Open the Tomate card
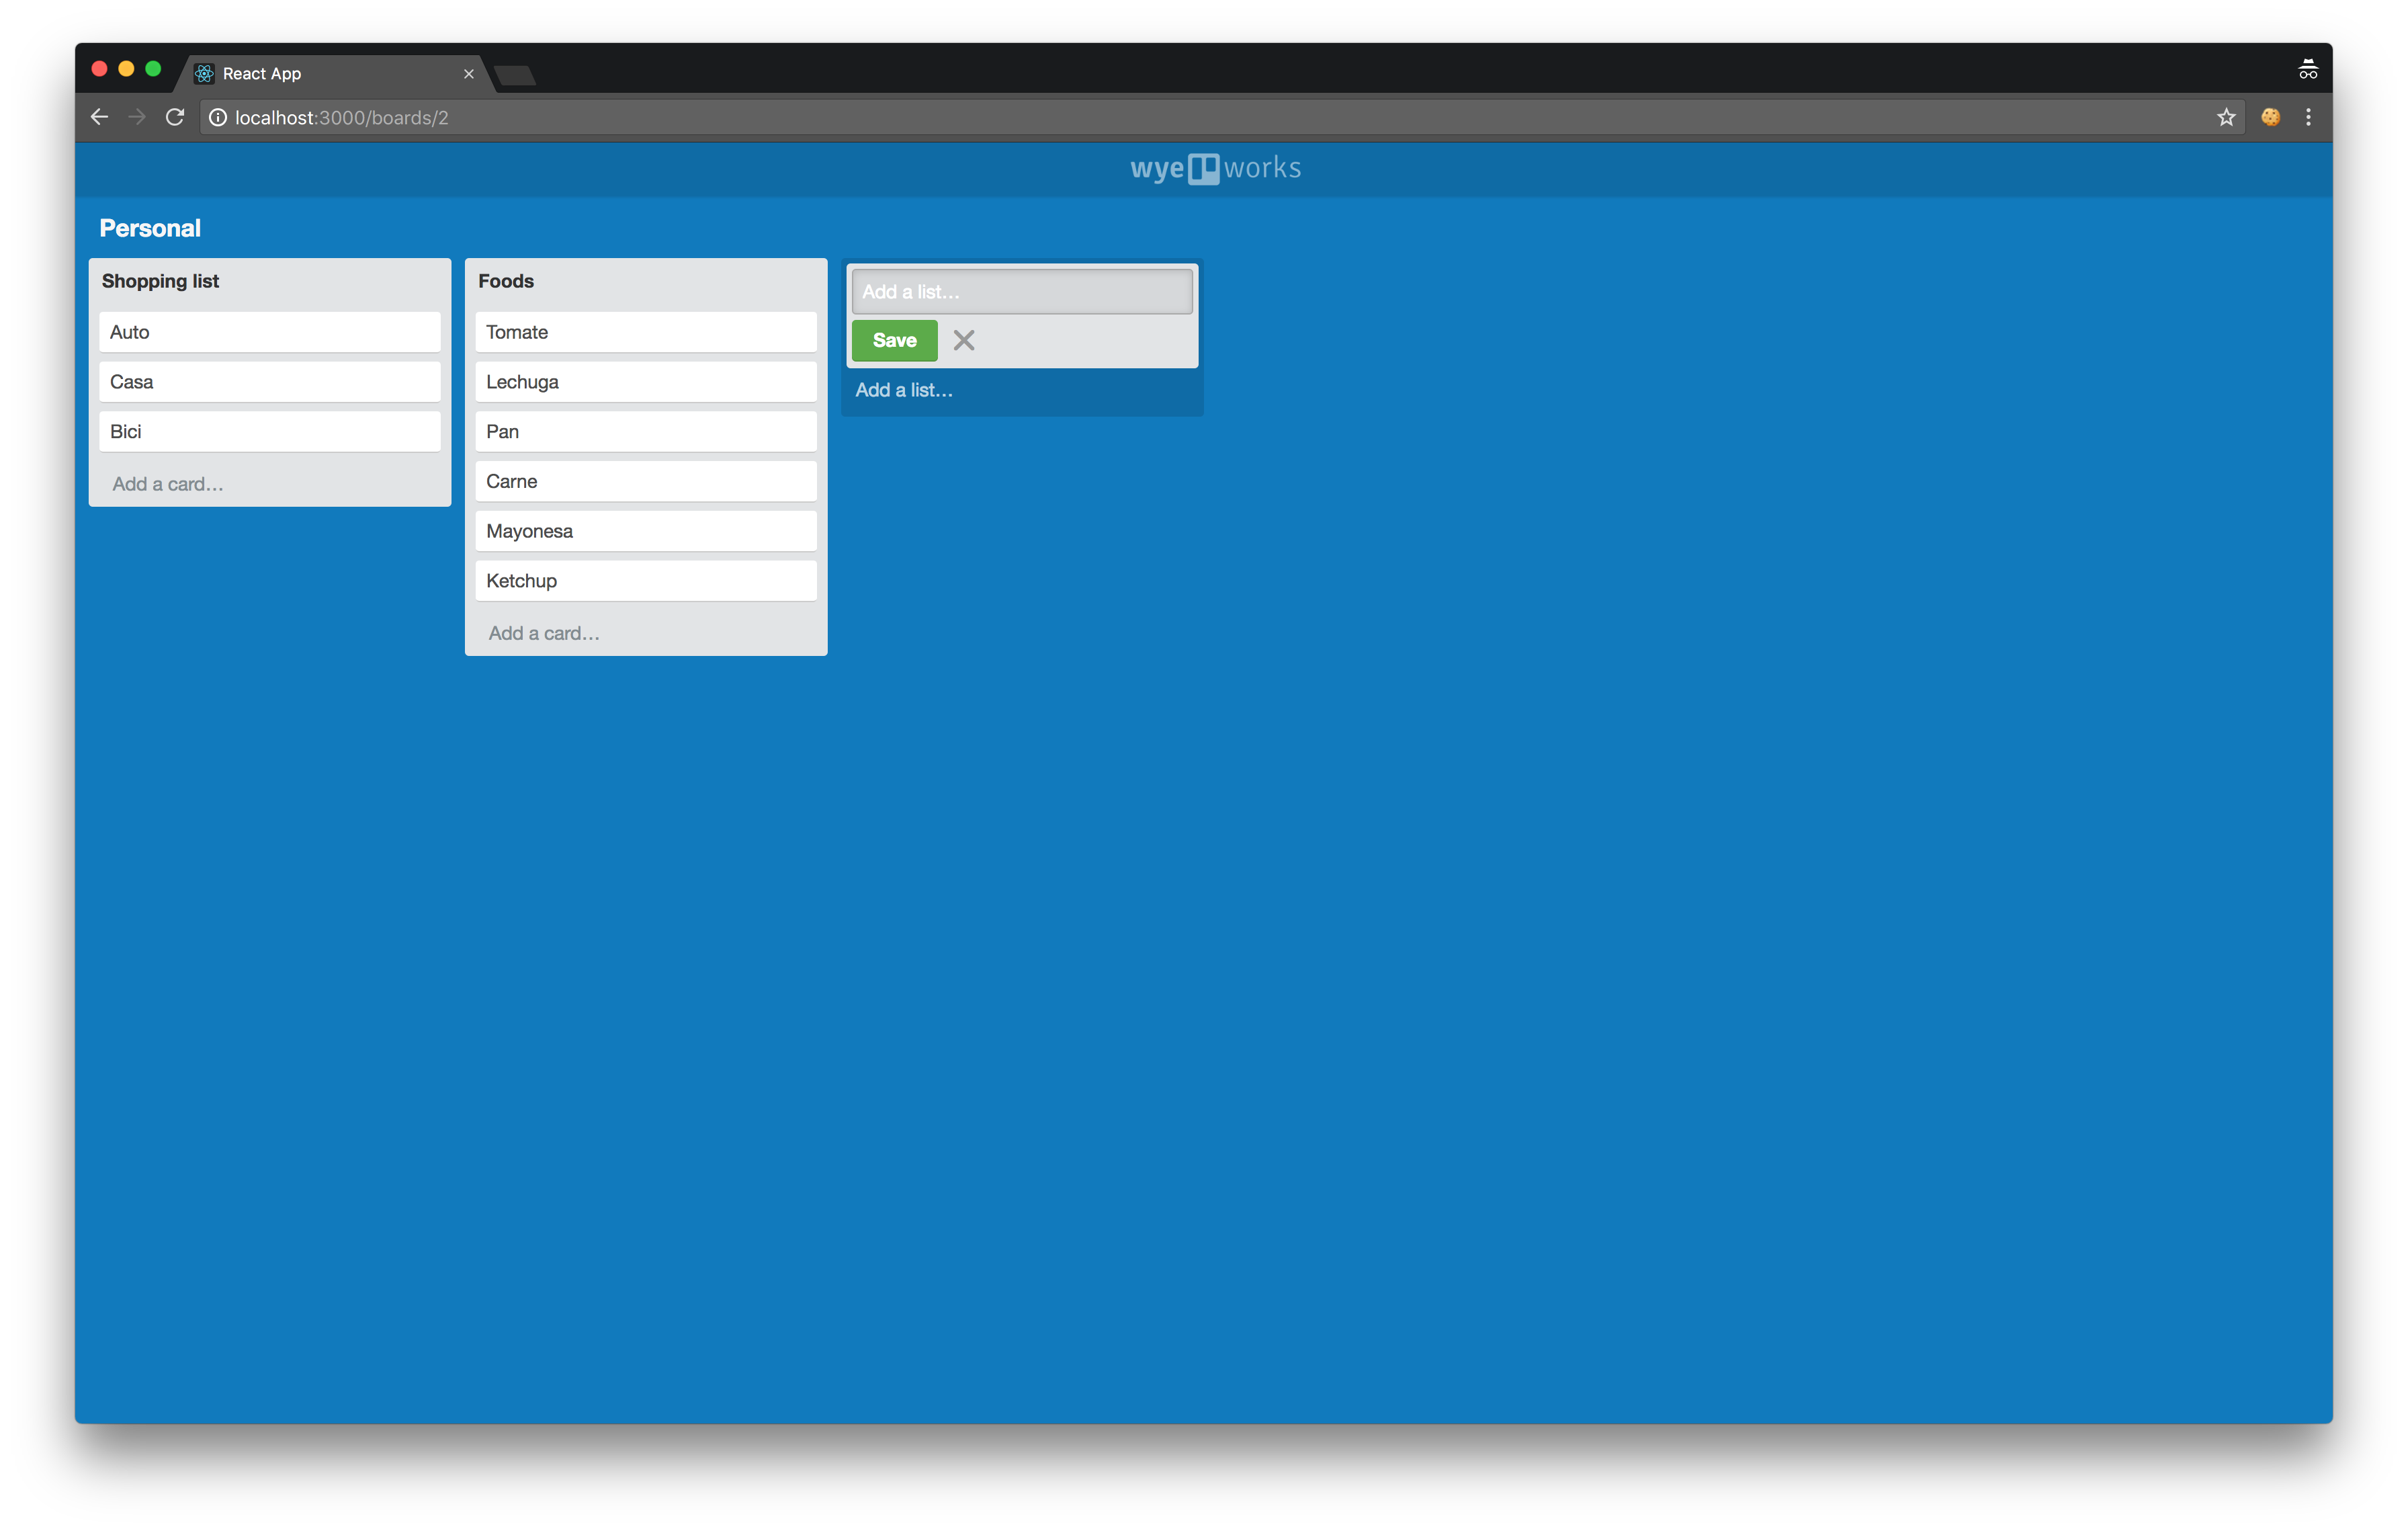2408x1531 pixels. tap(646, 332)
